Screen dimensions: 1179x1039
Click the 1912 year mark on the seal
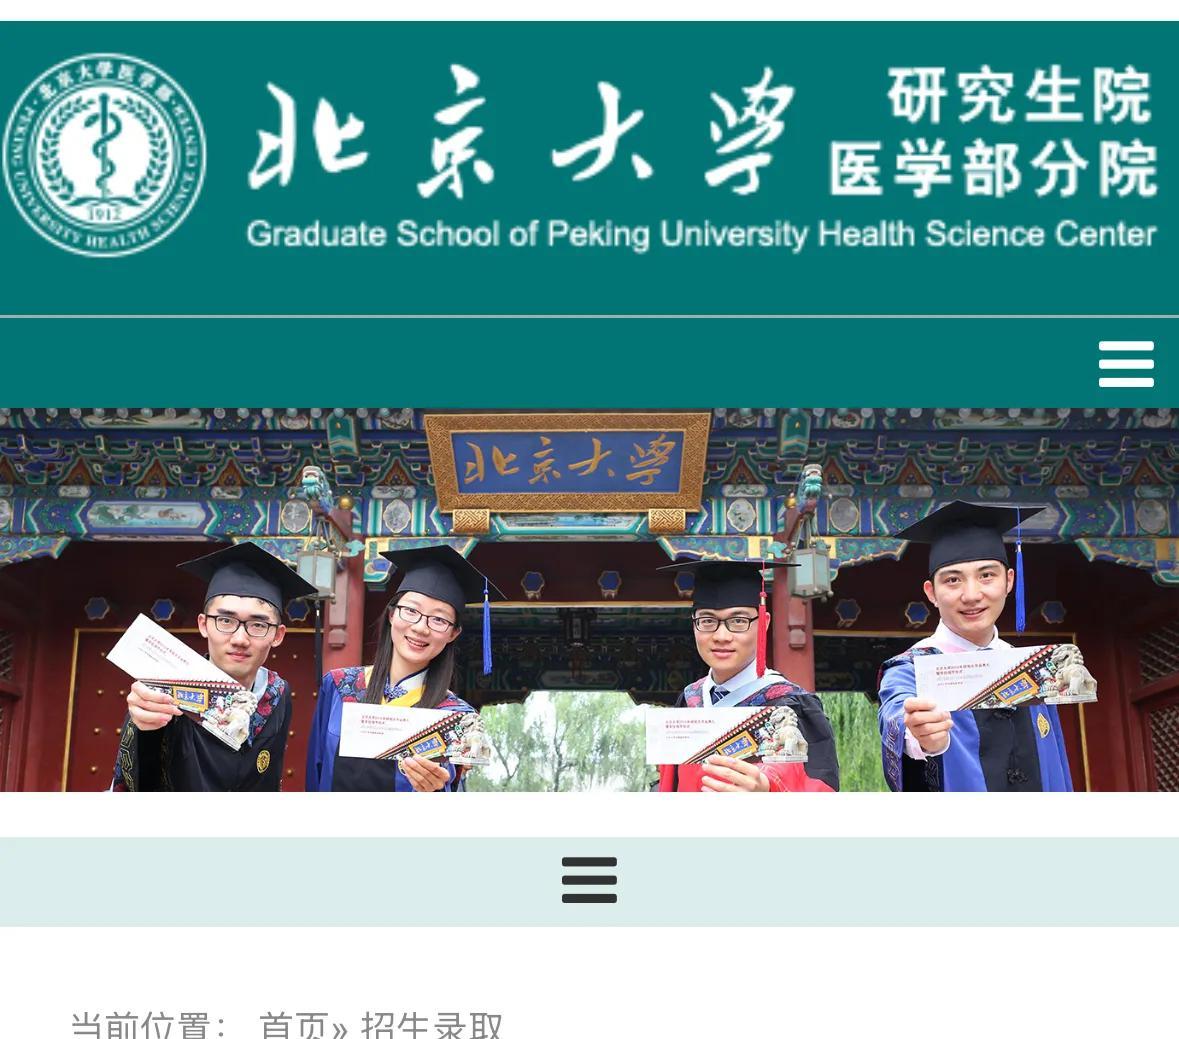(x=105, y=212)
